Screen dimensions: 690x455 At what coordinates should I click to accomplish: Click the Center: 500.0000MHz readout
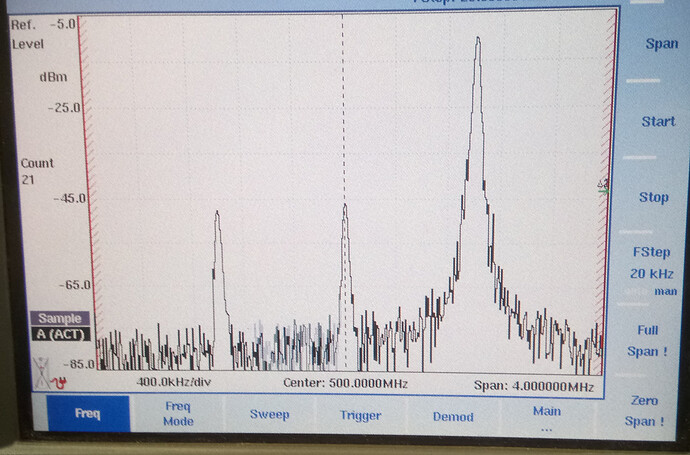pos(345,383)
